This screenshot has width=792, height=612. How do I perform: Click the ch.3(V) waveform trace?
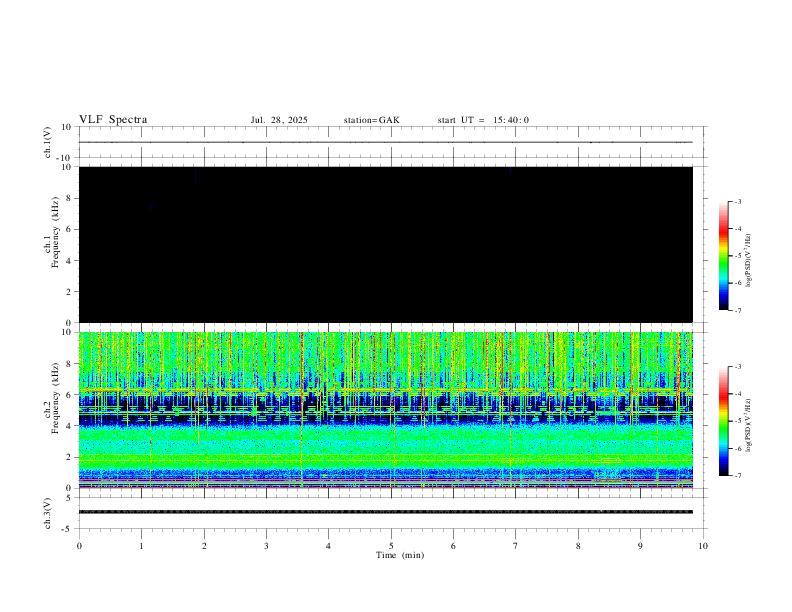pyautogui.click(x=386, y=512)
